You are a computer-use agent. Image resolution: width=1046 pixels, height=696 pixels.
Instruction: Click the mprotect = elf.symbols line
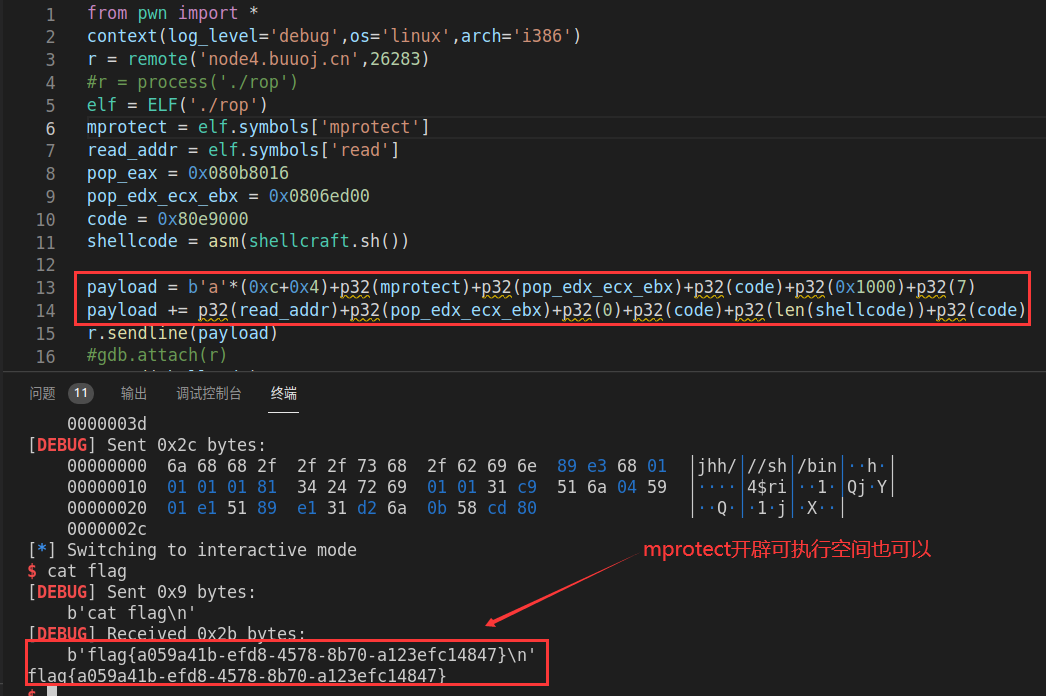click(x=257, y=127)
